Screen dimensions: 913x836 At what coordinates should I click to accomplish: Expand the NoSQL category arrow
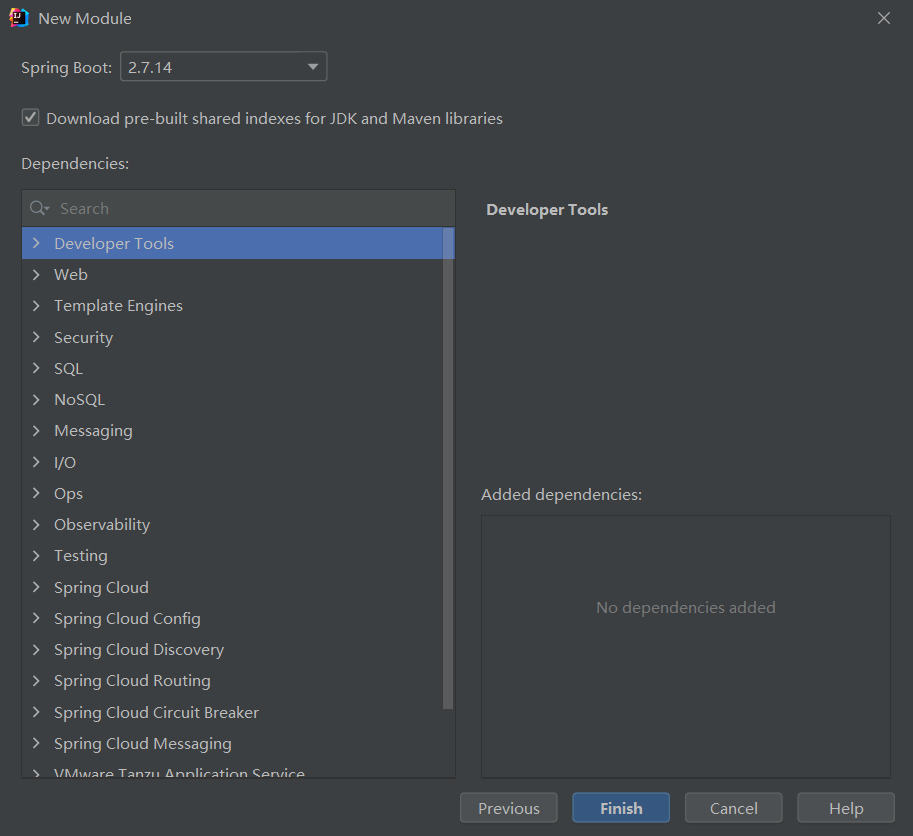(36, 399)
